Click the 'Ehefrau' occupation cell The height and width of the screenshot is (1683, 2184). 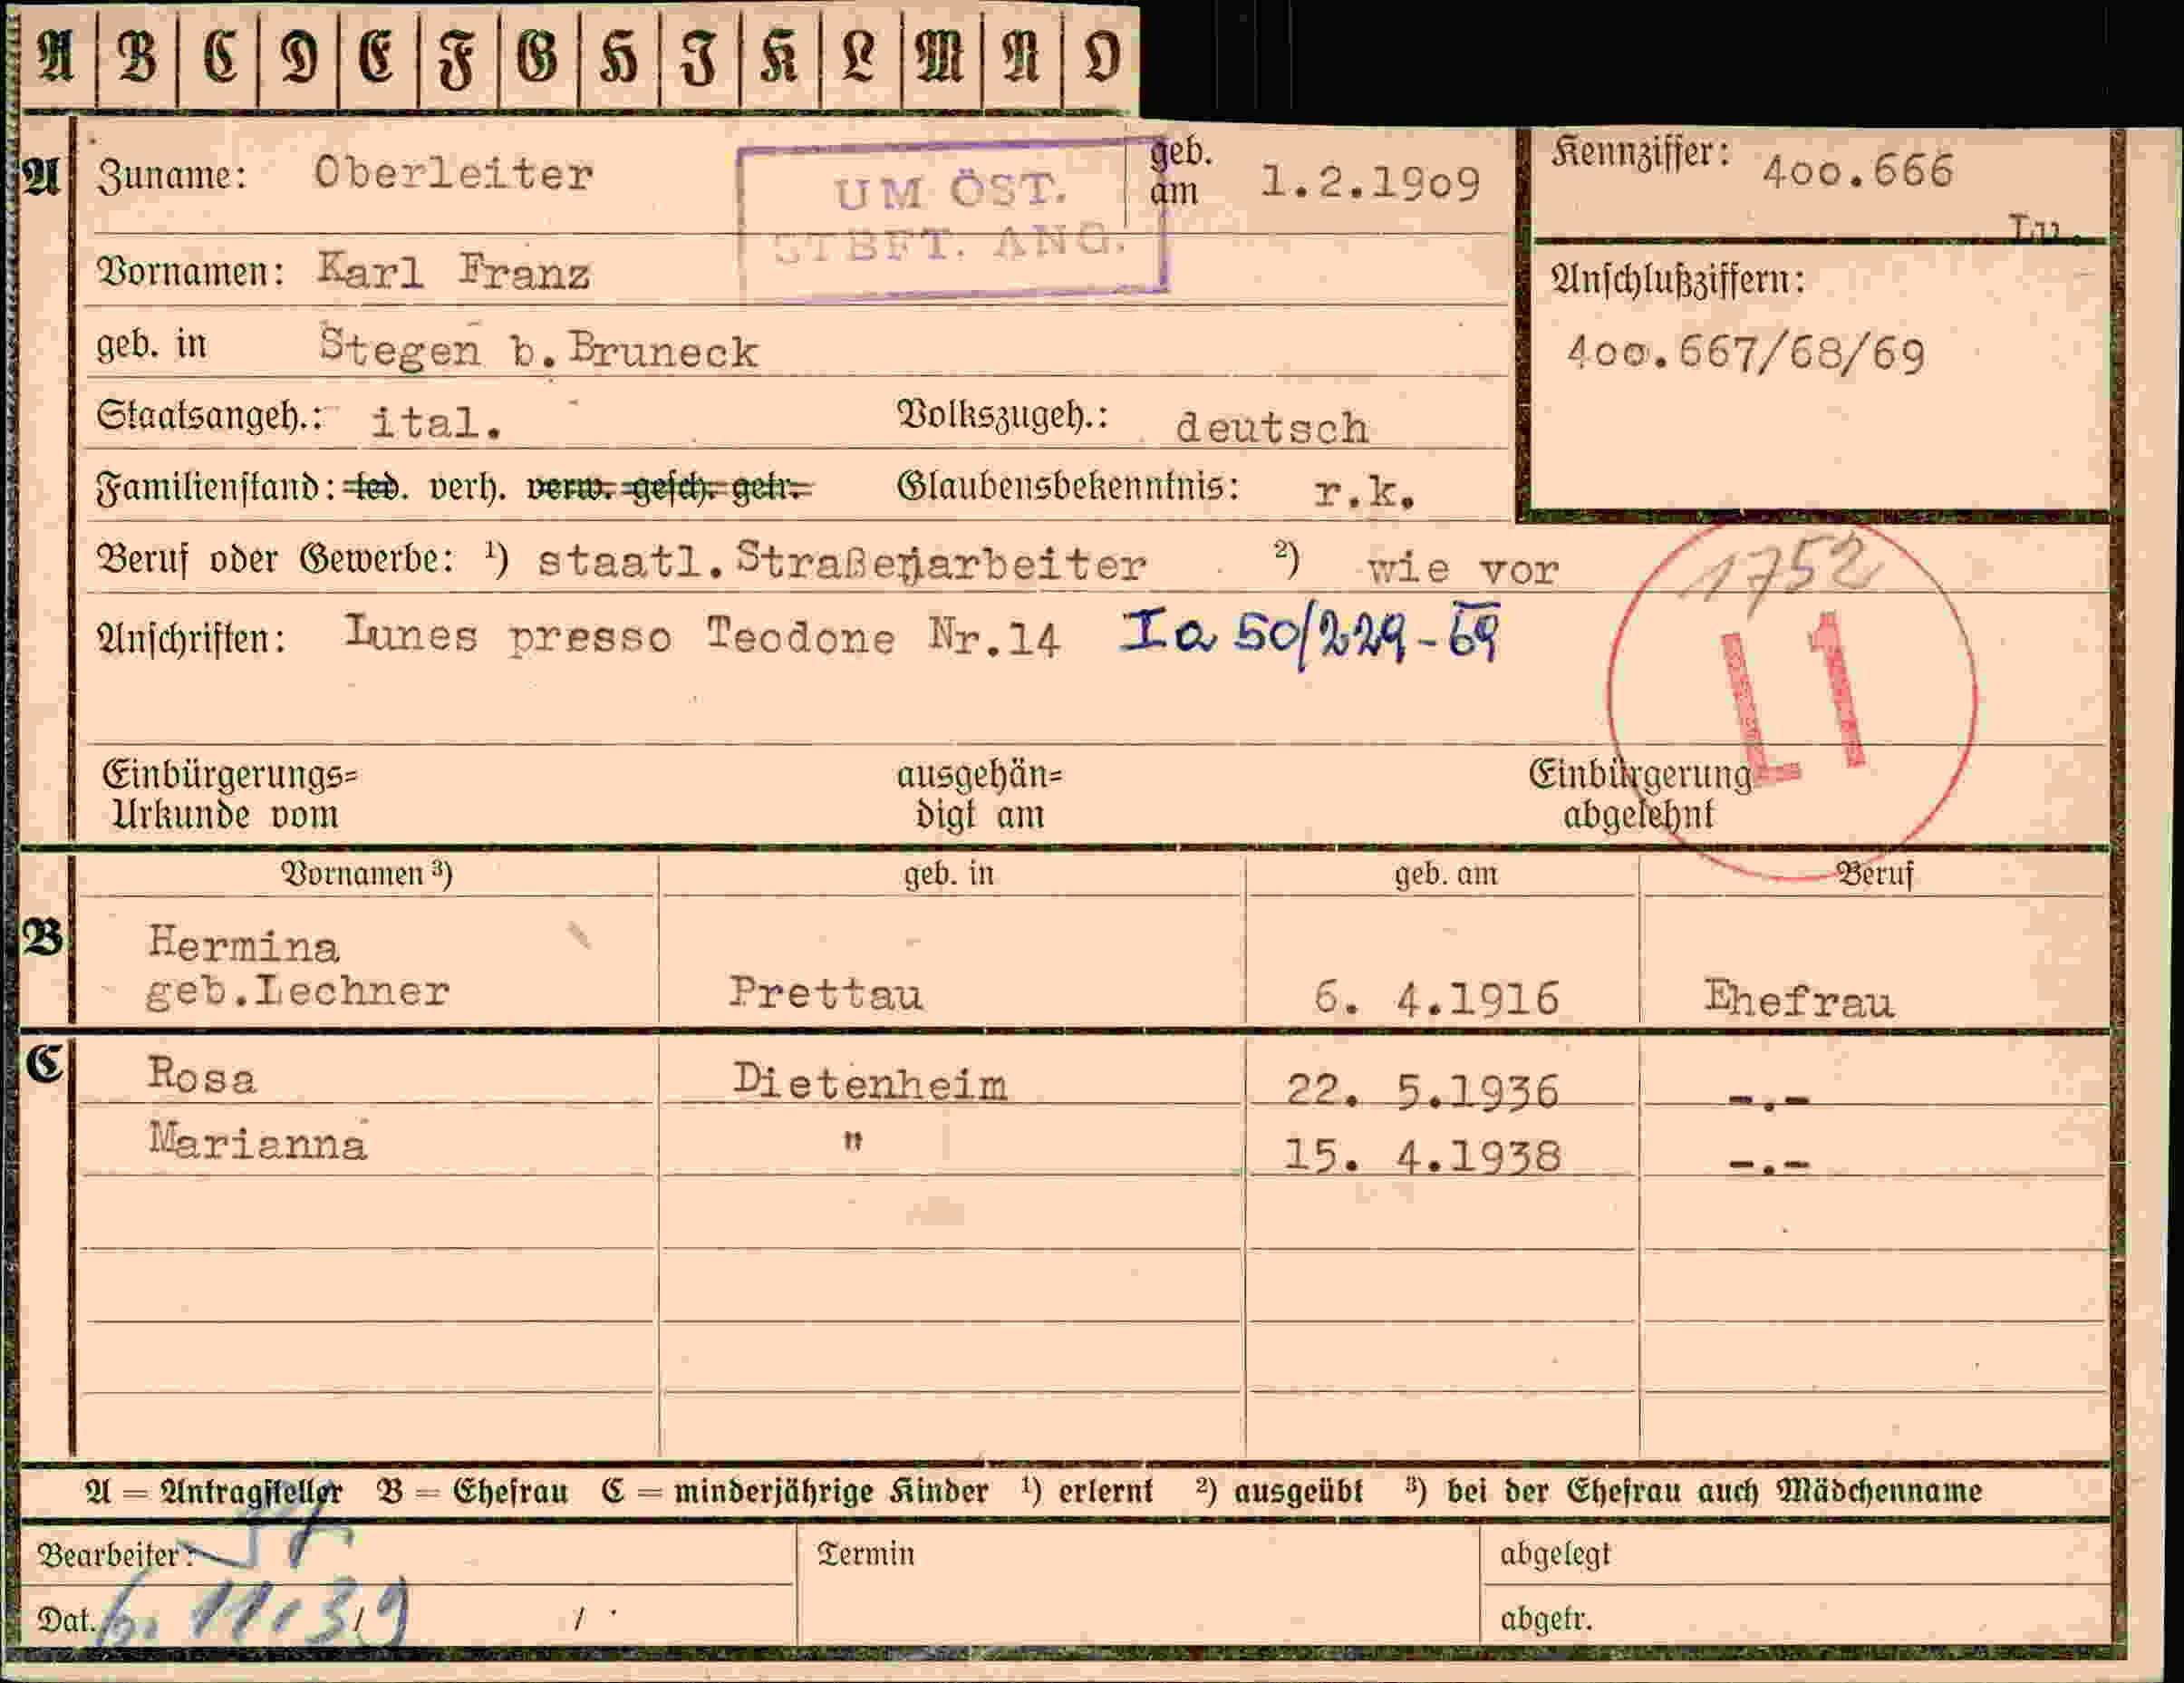[1798, 1000]
